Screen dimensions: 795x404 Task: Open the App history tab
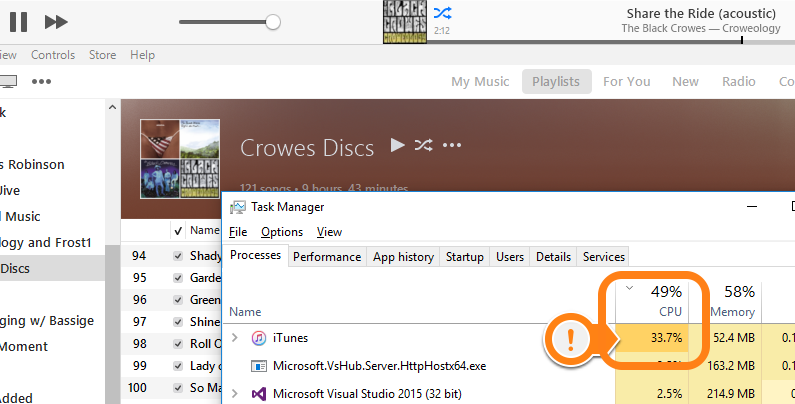pos(404,257)
